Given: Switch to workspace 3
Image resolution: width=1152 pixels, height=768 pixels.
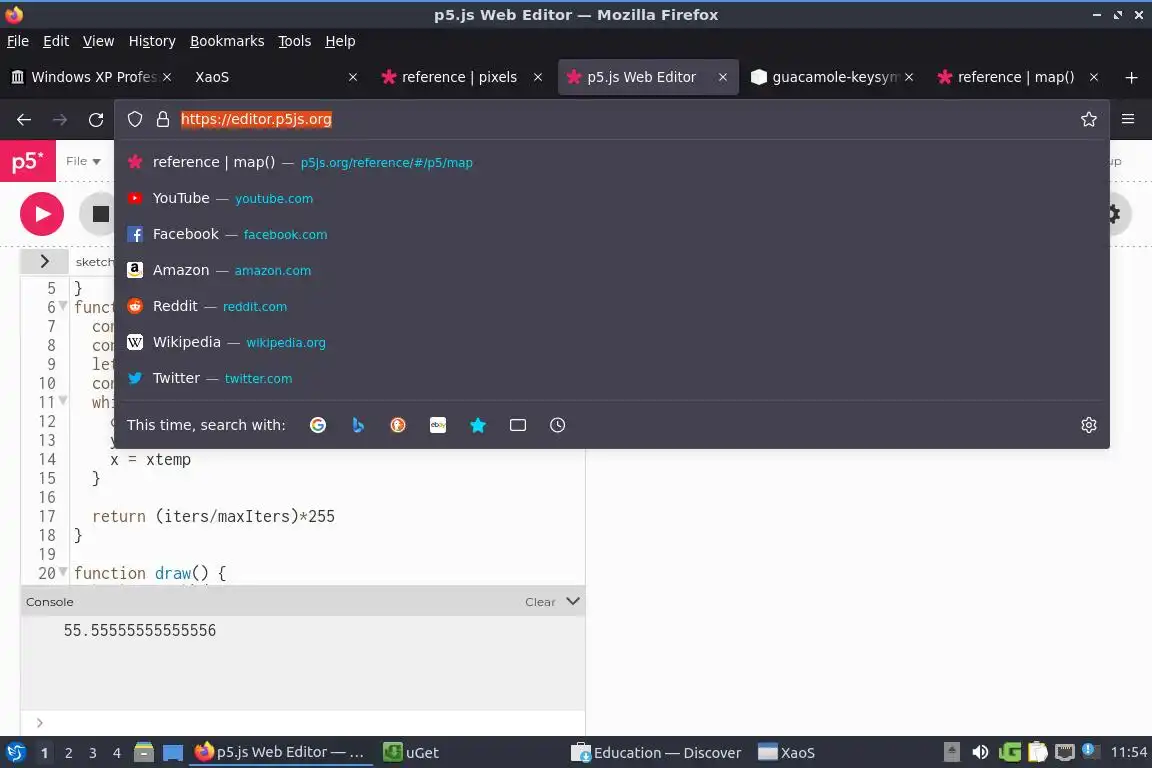Looking at the screenshot, I should pos(93,753).
